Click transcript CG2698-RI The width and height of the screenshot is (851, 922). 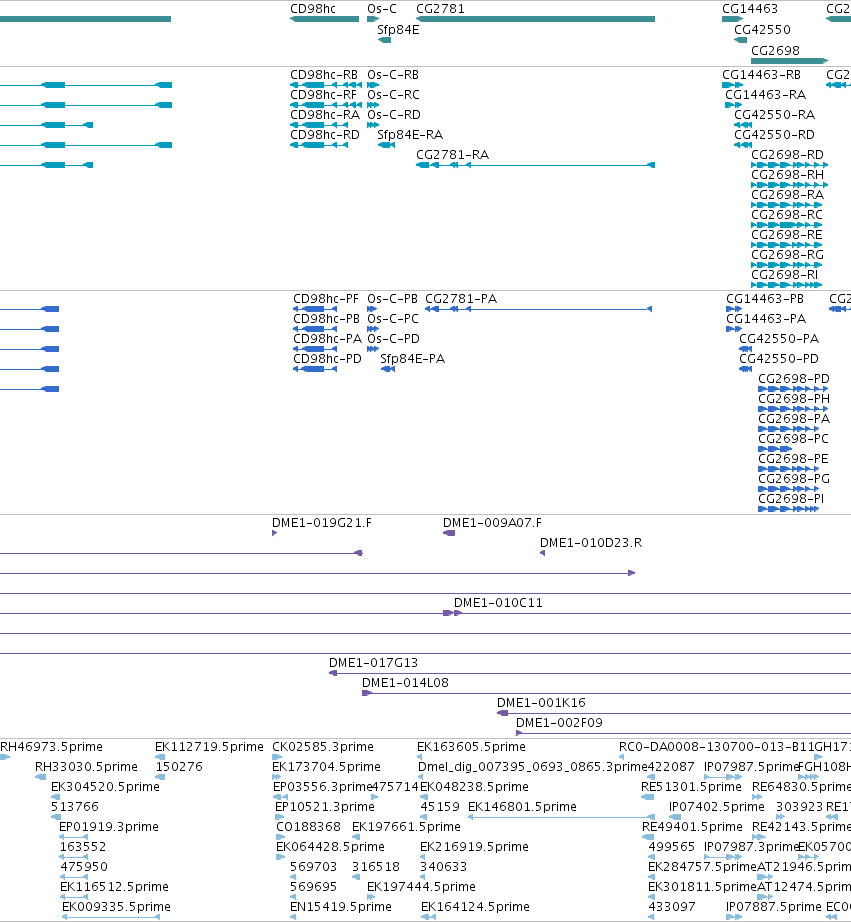(x=785, y=275)
